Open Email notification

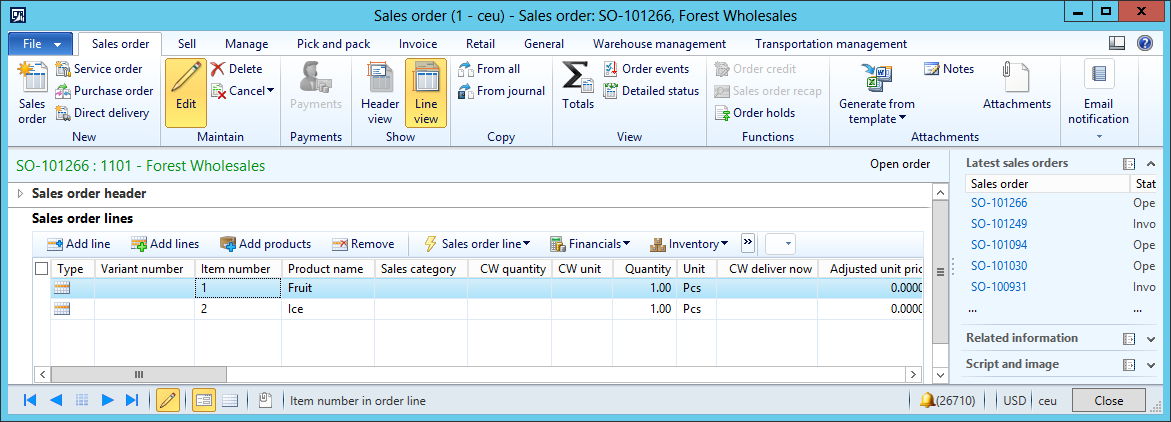[x=1098, y=92]
